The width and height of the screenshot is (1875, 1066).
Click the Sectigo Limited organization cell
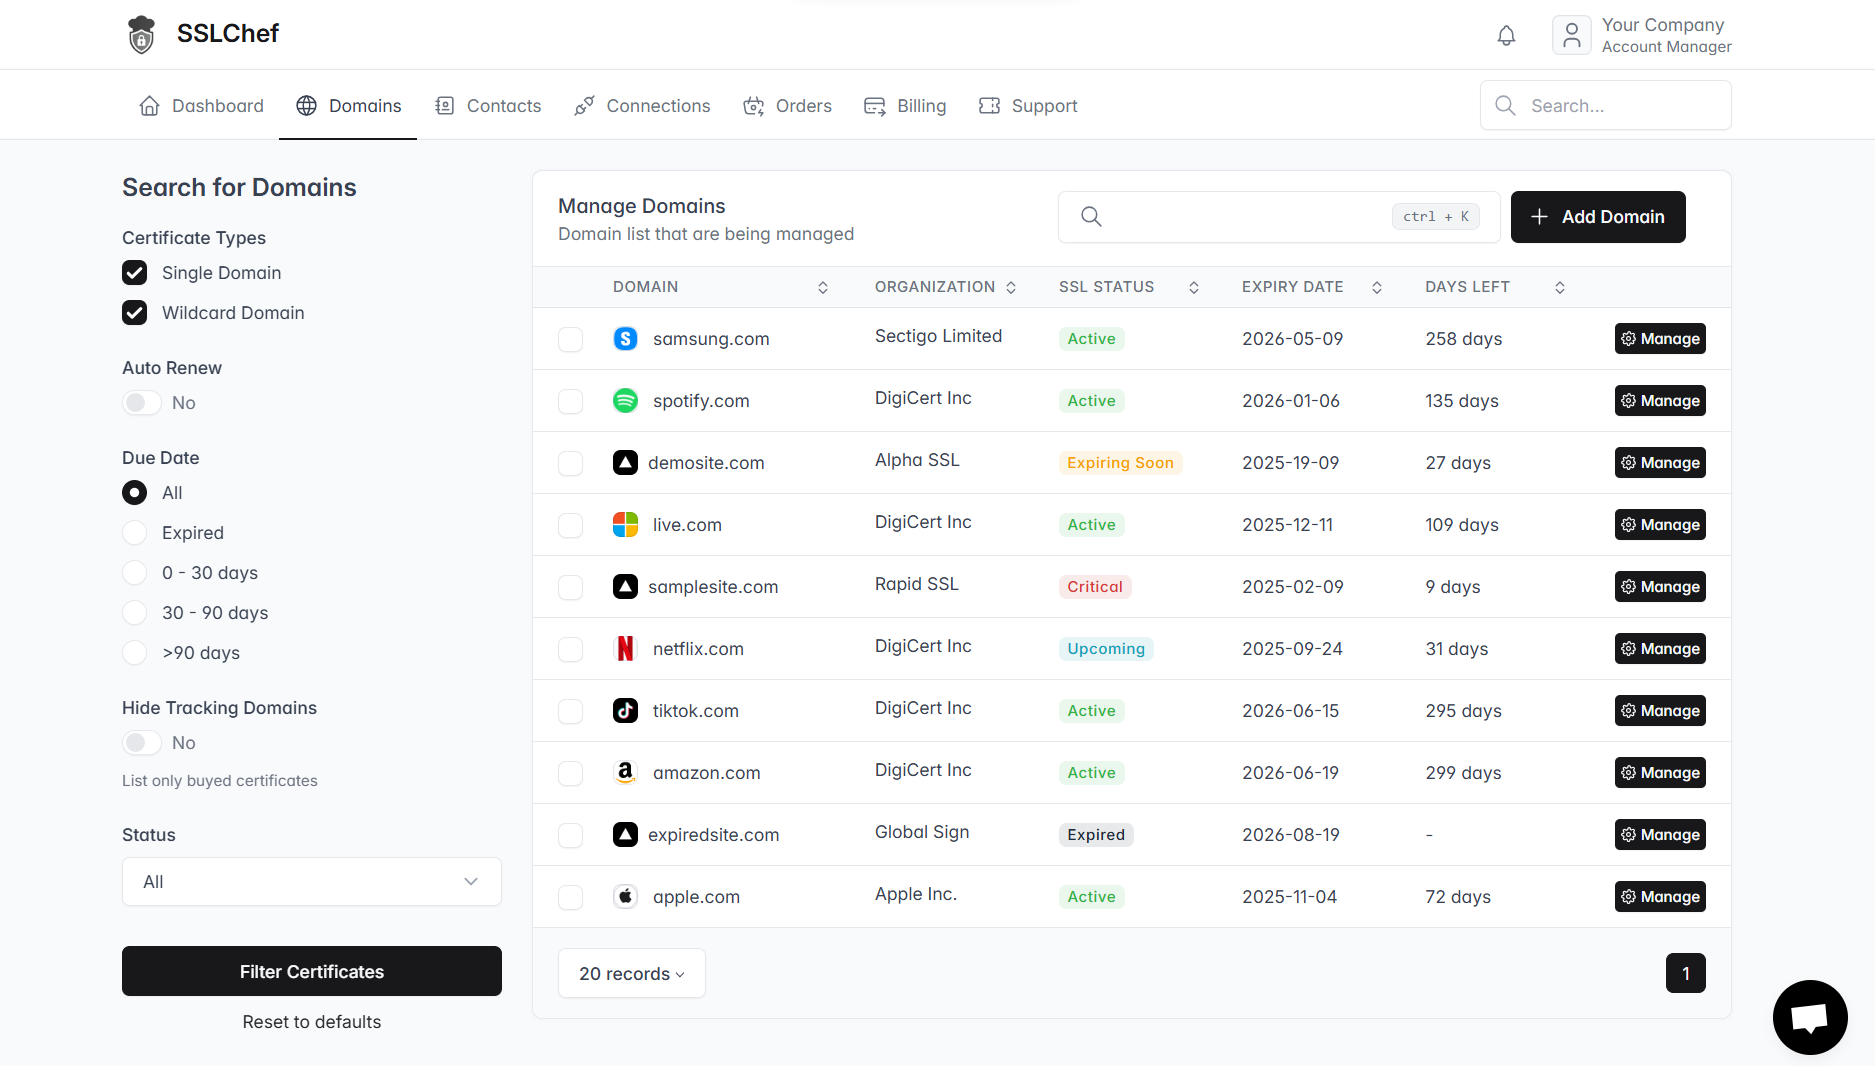point(938,336)
